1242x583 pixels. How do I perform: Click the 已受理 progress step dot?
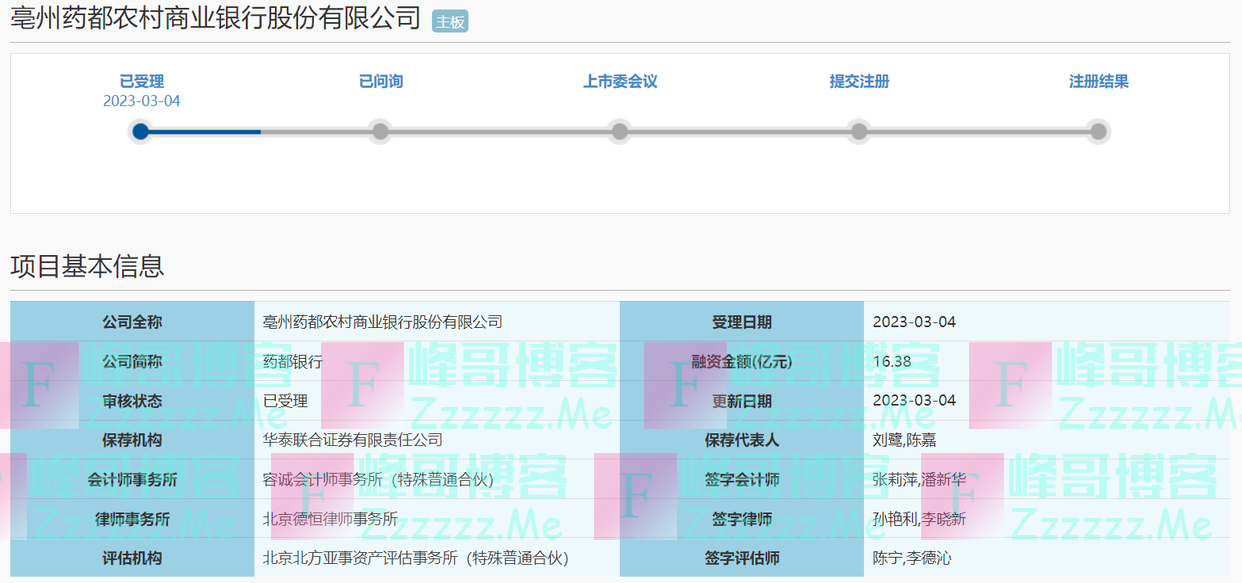coord(141,131)
